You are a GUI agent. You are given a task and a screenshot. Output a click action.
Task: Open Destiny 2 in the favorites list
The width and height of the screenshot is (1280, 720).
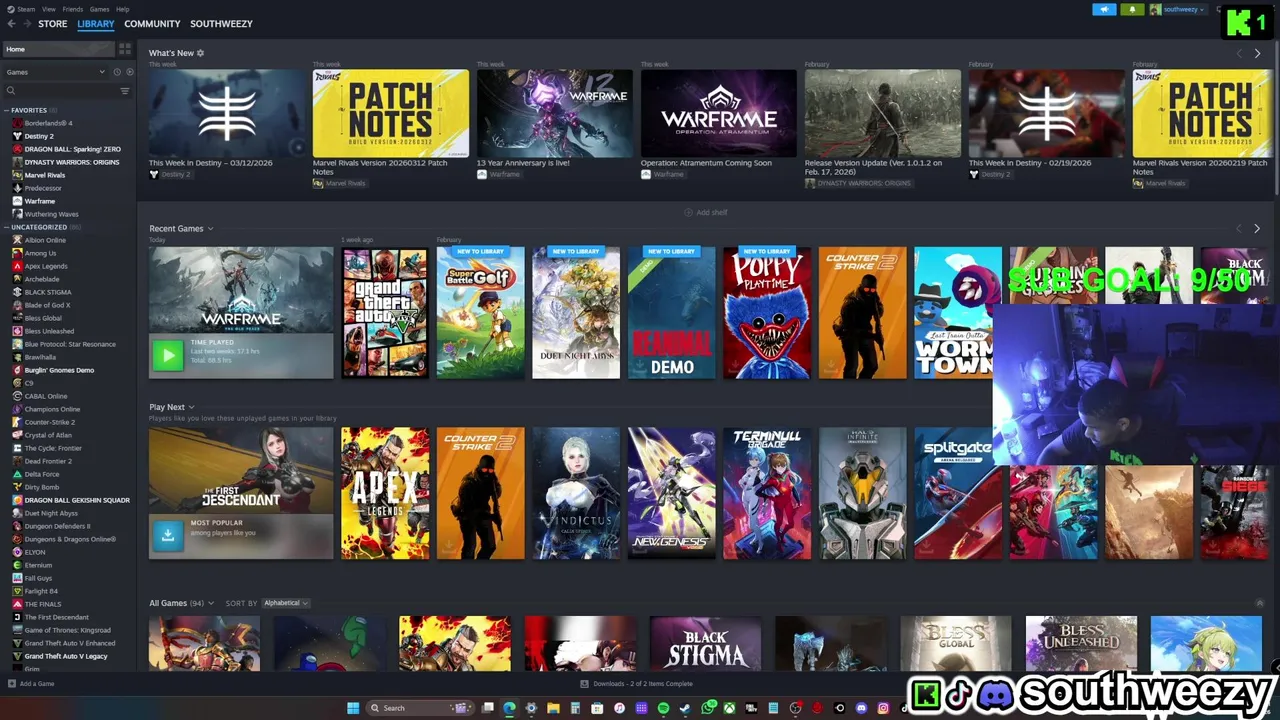[39, 136]
